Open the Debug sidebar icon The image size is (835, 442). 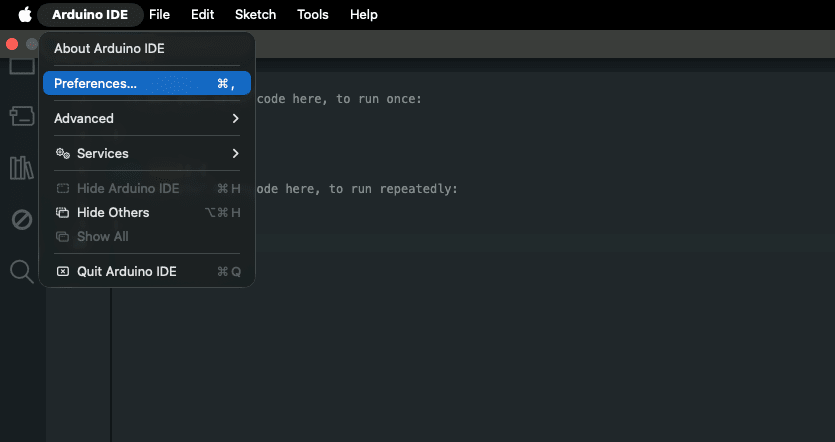click(x=22, y=219)
